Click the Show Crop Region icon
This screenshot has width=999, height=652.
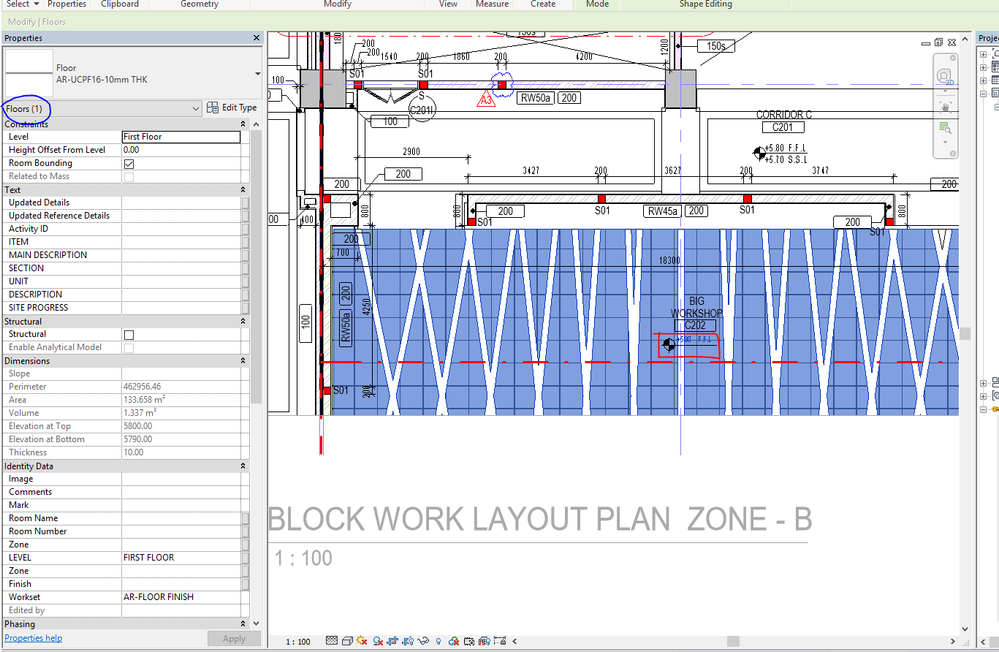408,641
